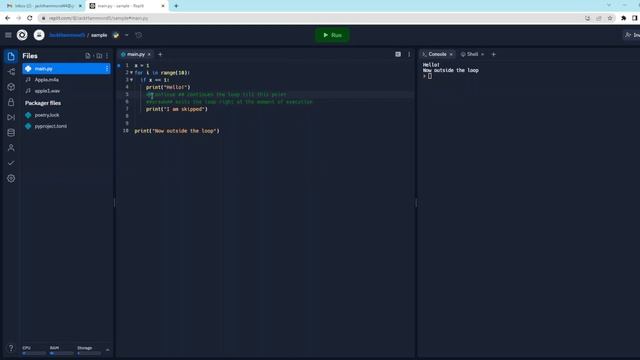Click the CPU usage bar

(34, 353)
